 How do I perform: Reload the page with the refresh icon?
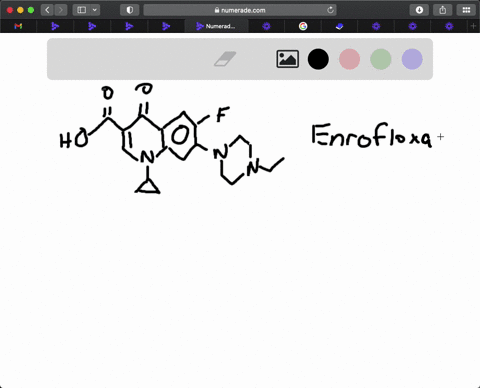[x=330, y=10]
